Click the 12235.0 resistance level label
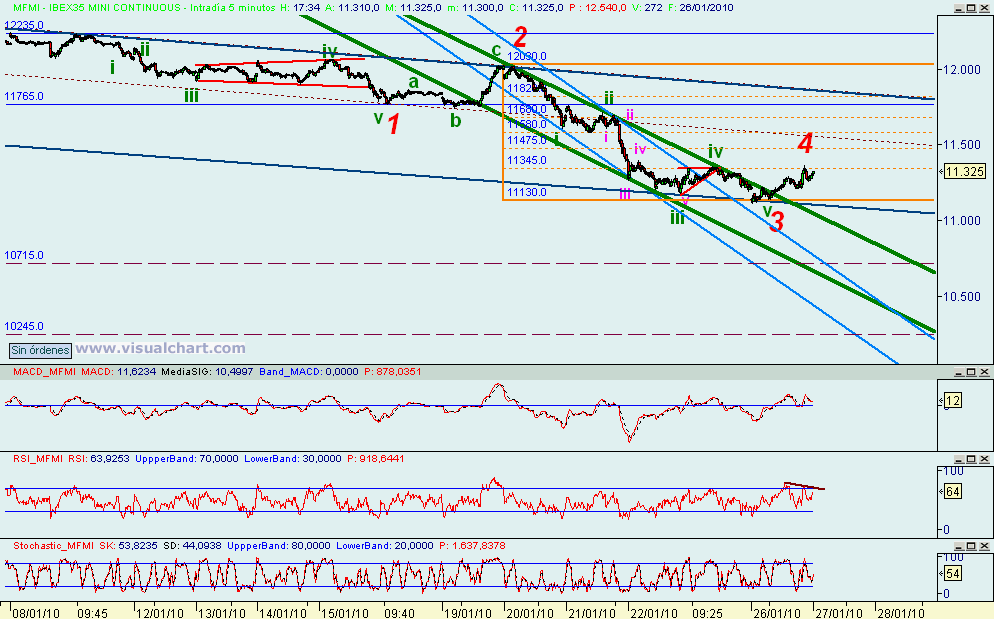Screen dimensions: 994x619 click(x=24, y=25)
